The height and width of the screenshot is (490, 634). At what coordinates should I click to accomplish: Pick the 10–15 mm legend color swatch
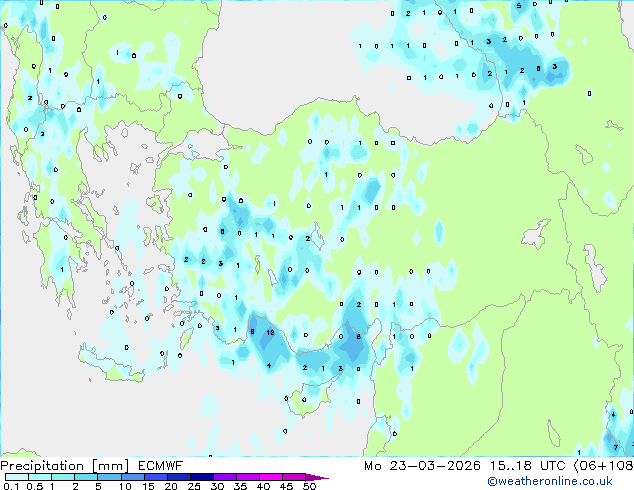[132, 477]
